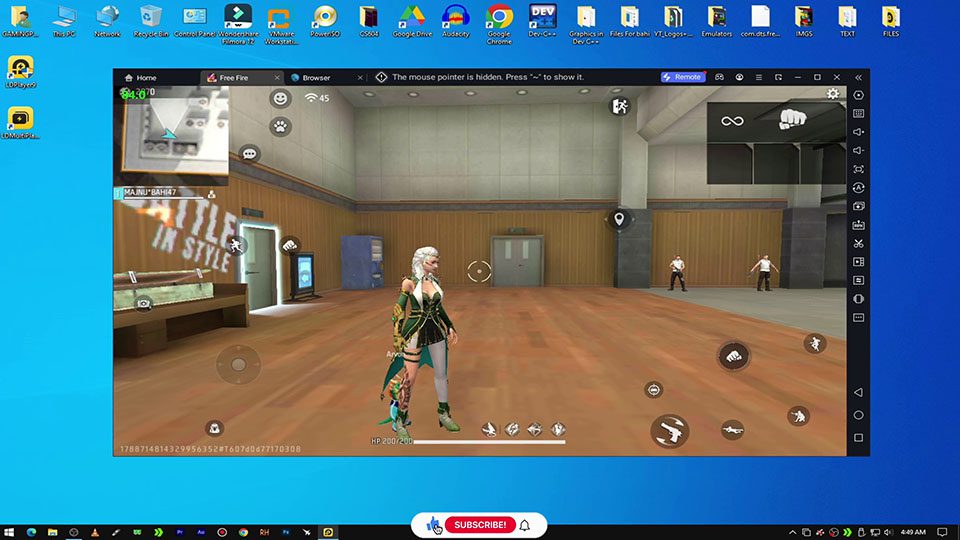Open the user account icon in title bar

coord(739,77)
